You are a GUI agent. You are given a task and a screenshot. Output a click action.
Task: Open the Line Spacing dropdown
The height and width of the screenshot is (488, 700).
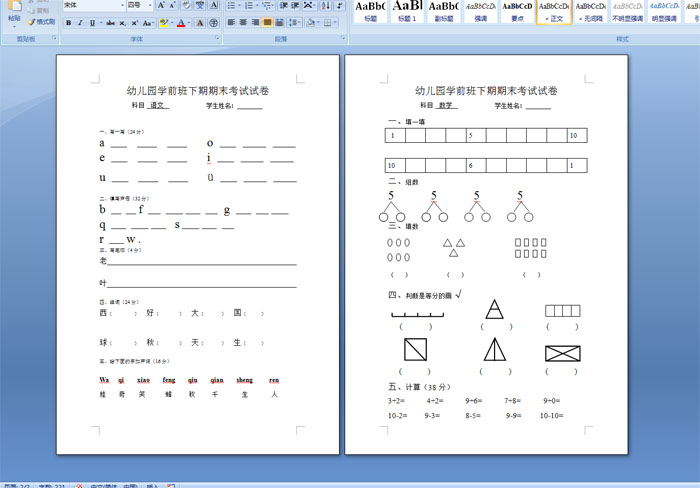pyautogui.click(x=295, y=23)
